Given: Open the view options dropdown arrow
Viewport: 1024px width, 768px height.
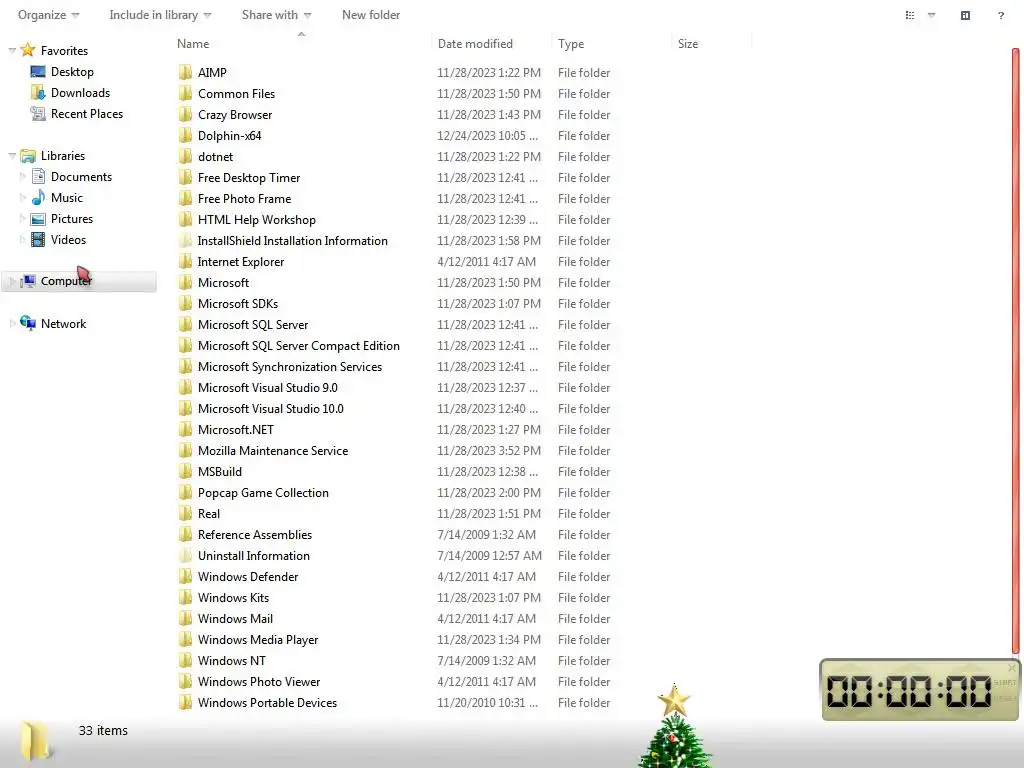Looking at the screenshot, I should pyautogui.click(x=931, y=15).
